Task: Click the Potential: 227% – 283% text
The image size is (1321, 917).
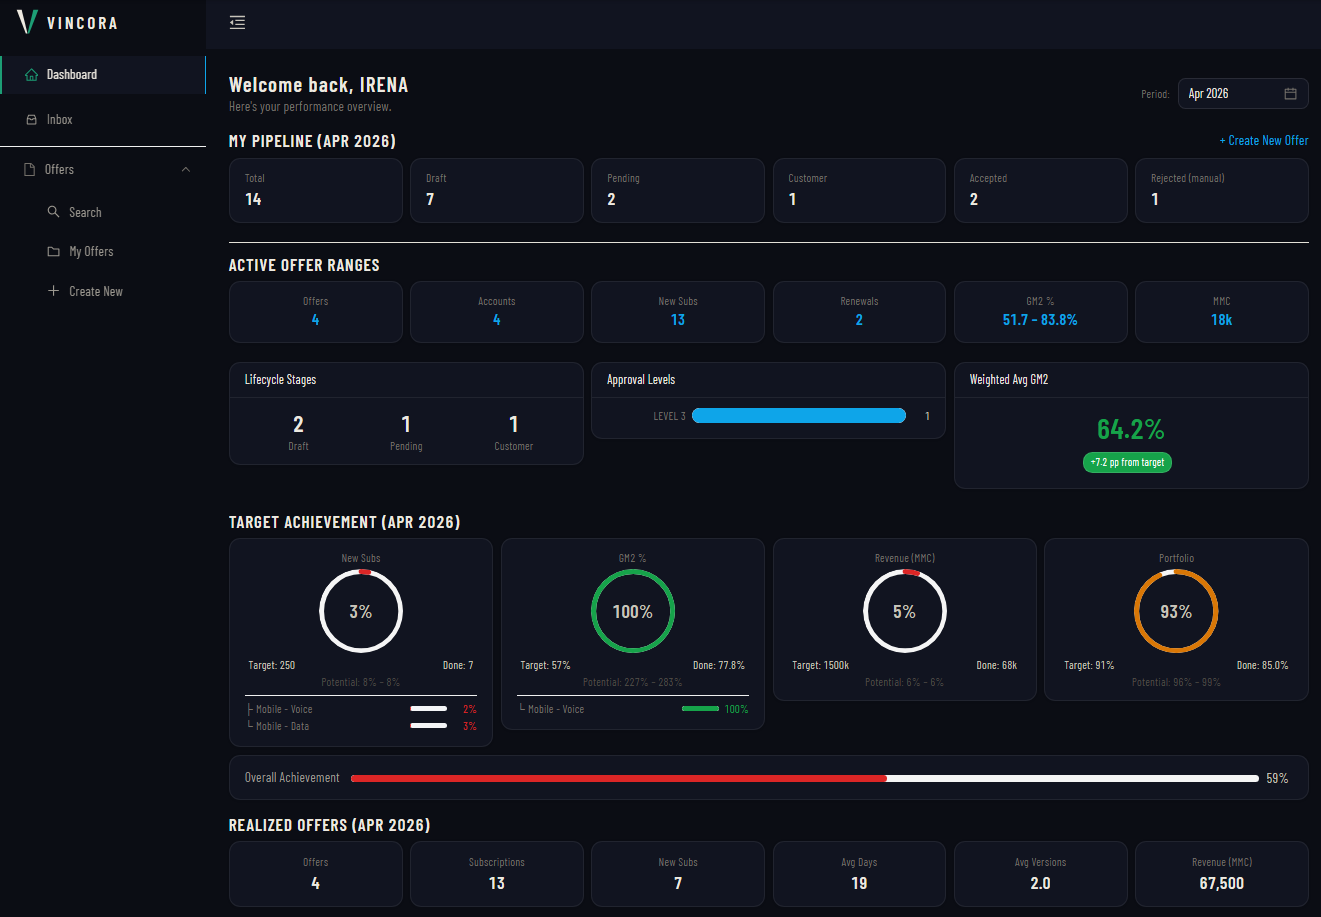Action: click(633, 682)
